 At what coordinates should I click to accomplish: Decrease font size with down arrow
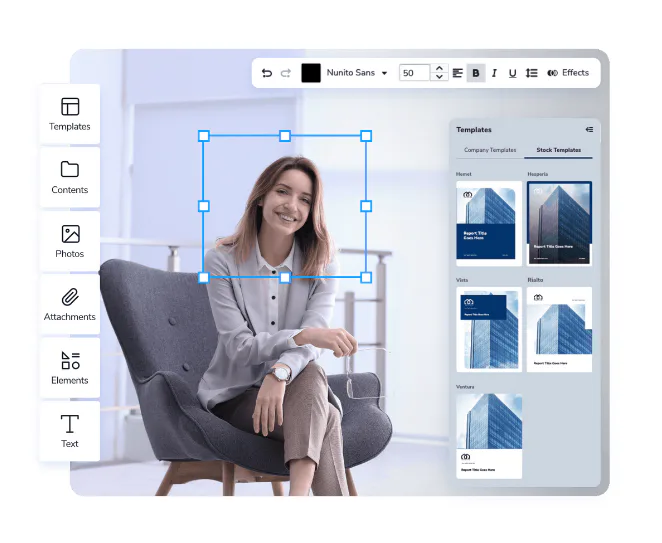coord(439,77)
